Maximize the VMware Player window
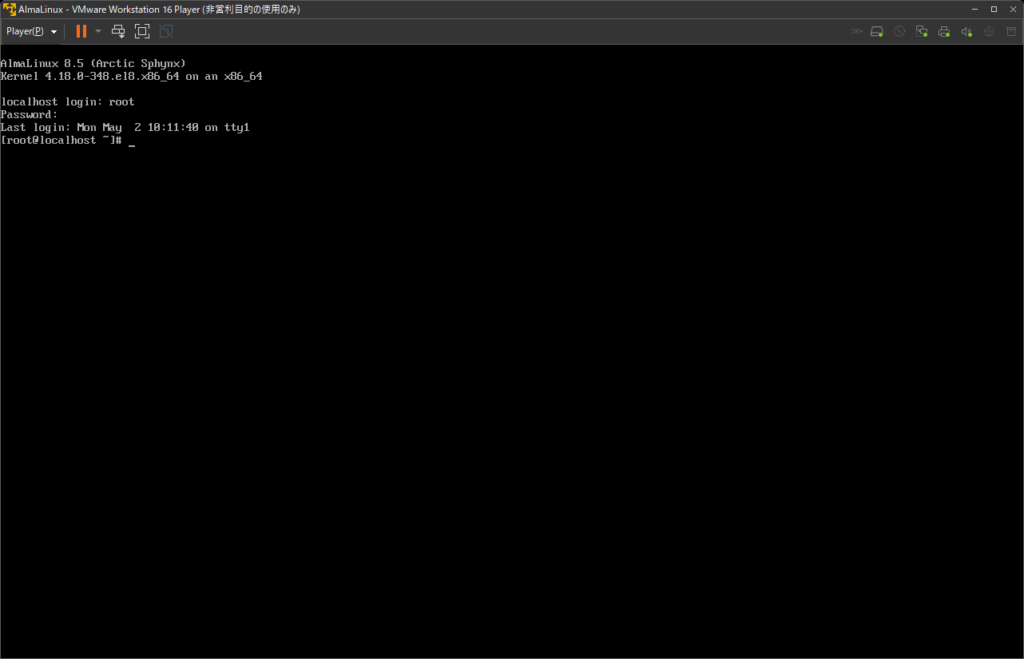This screenshot has width=1024, height=659. tap(994, 9)
